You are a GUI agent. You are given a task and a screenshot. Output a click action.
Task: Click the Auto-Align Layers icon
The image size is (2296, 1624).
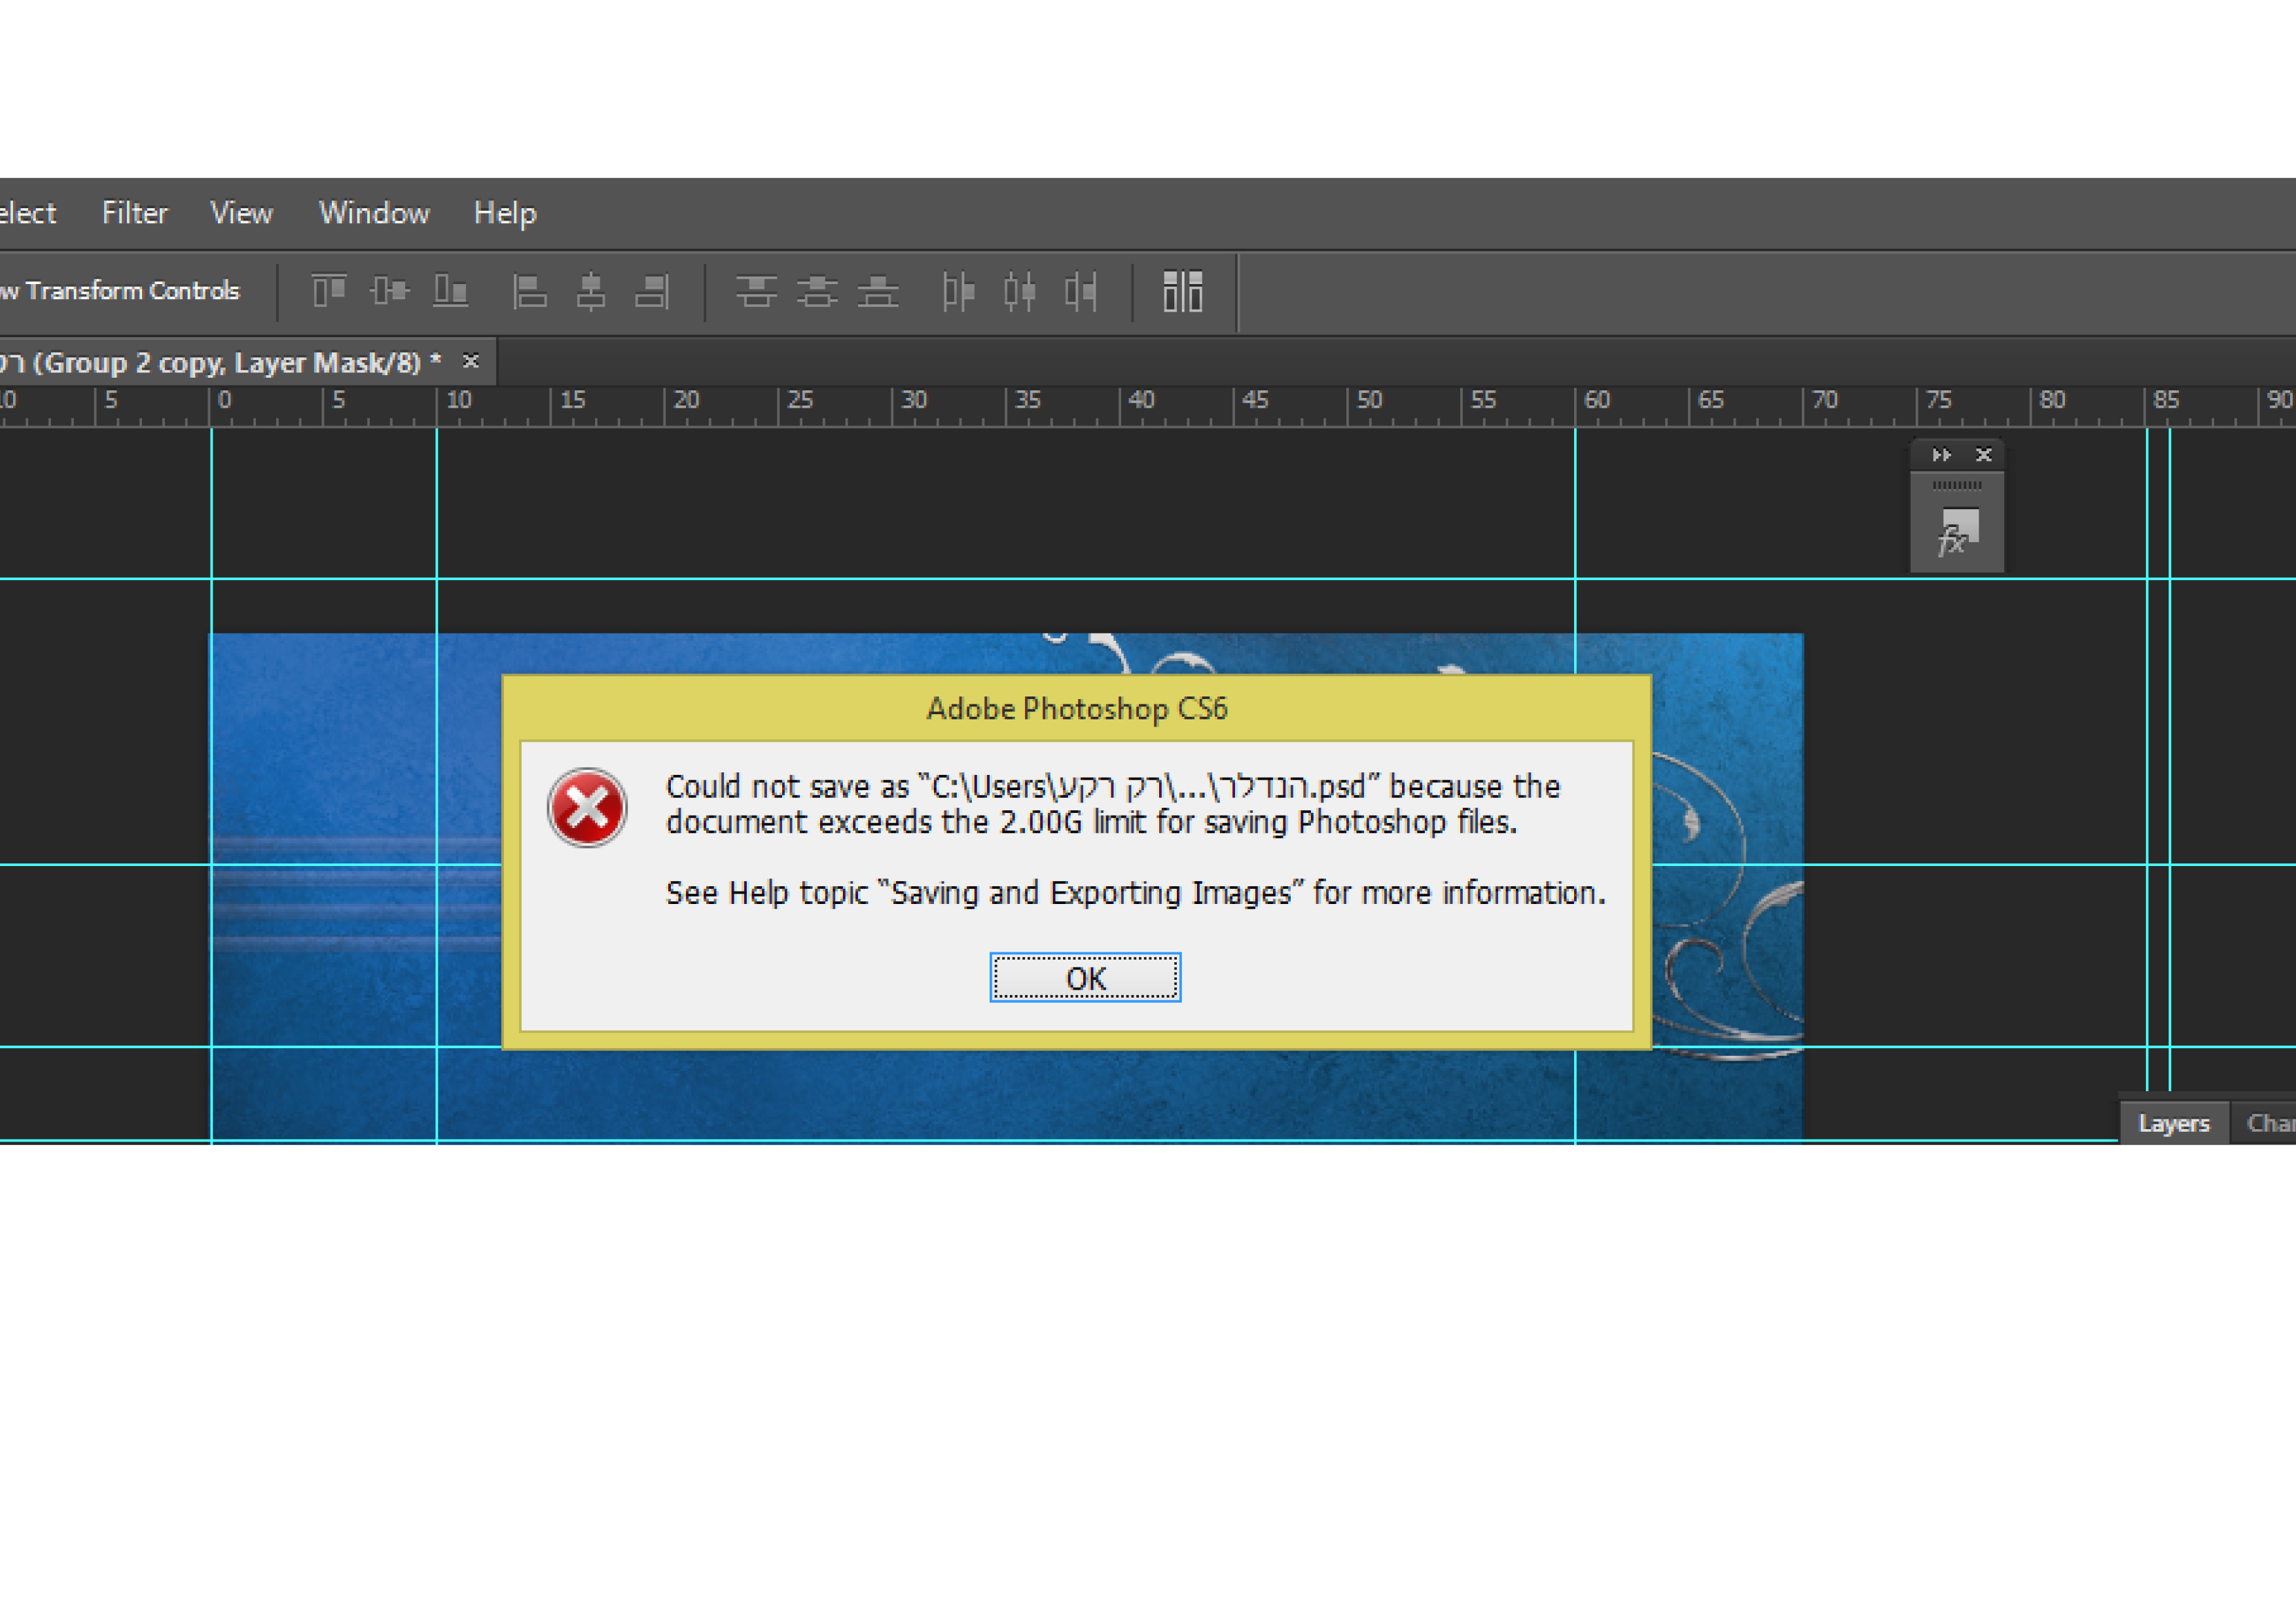(1183, 291)
